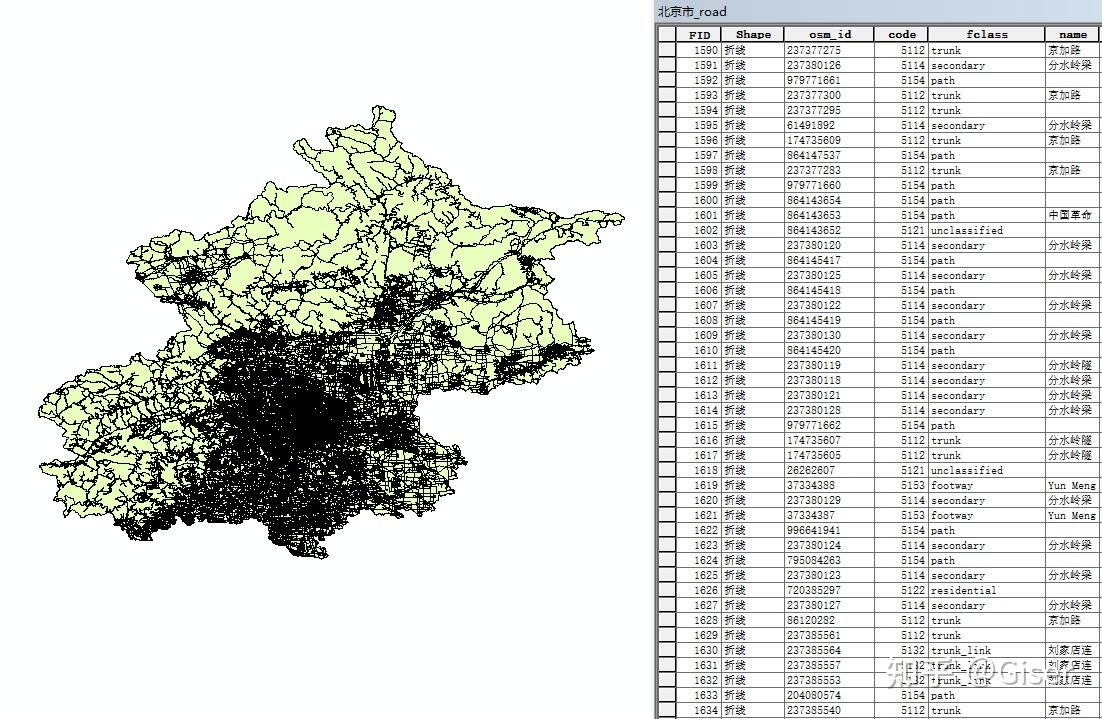Click the Yun Meng name in row 1619
The height and width of the screenshot is (719, 1102).
pos(1072,485)
